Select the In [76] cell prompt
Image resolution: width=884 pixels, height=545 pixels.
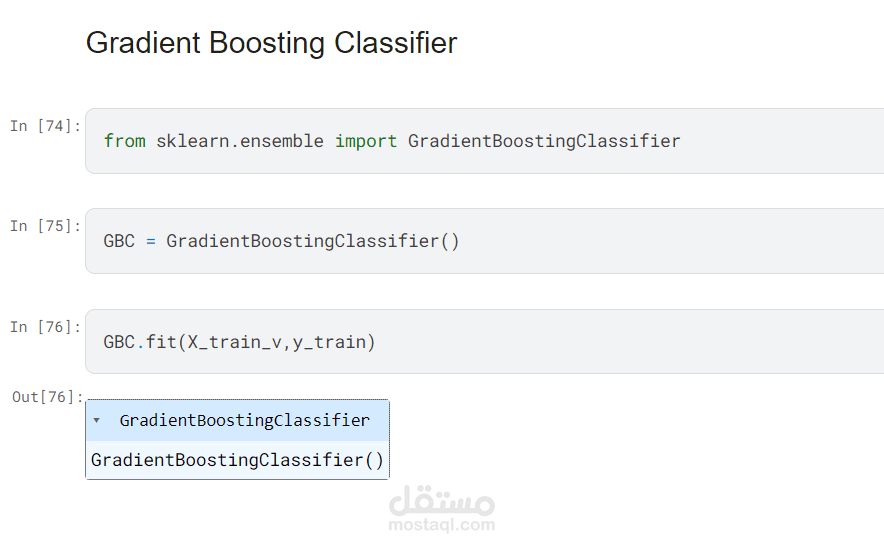(x=45, y=327)
